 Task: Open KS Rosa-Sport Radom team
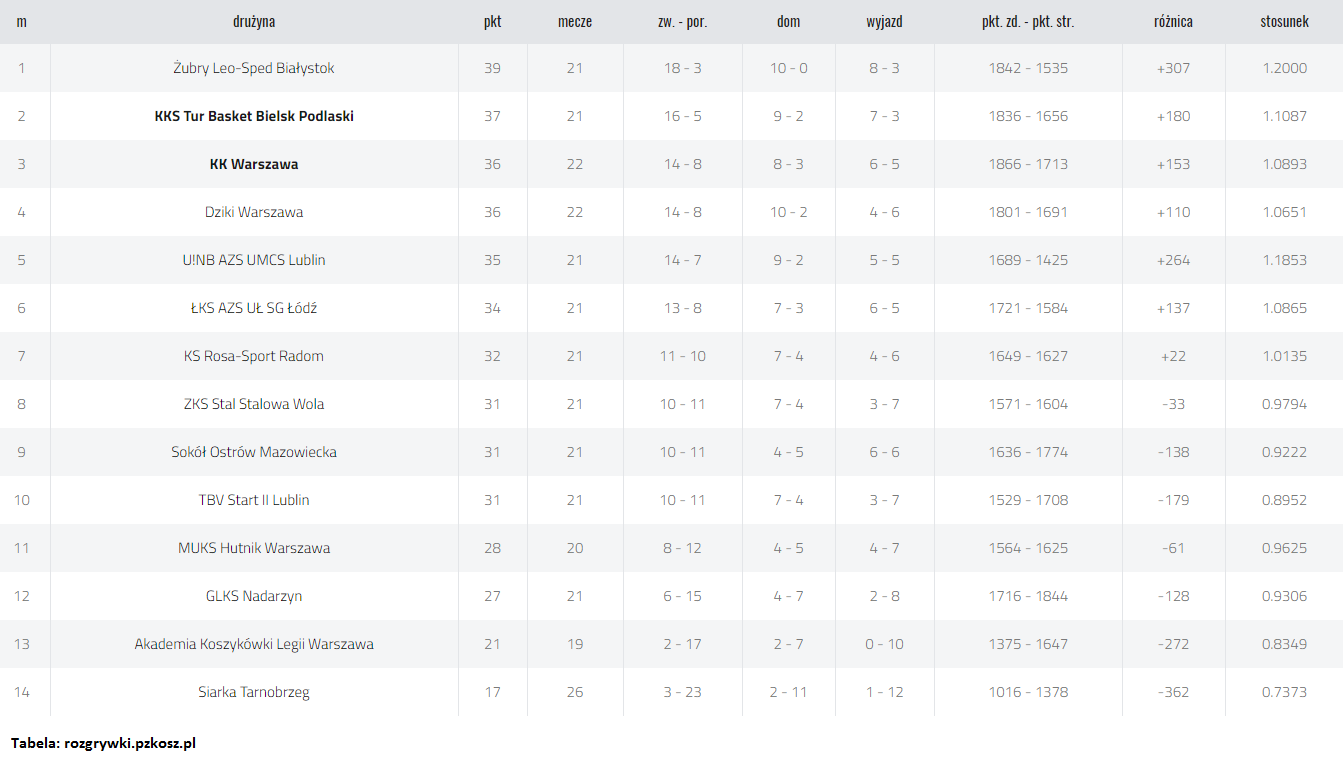(254, 356)
